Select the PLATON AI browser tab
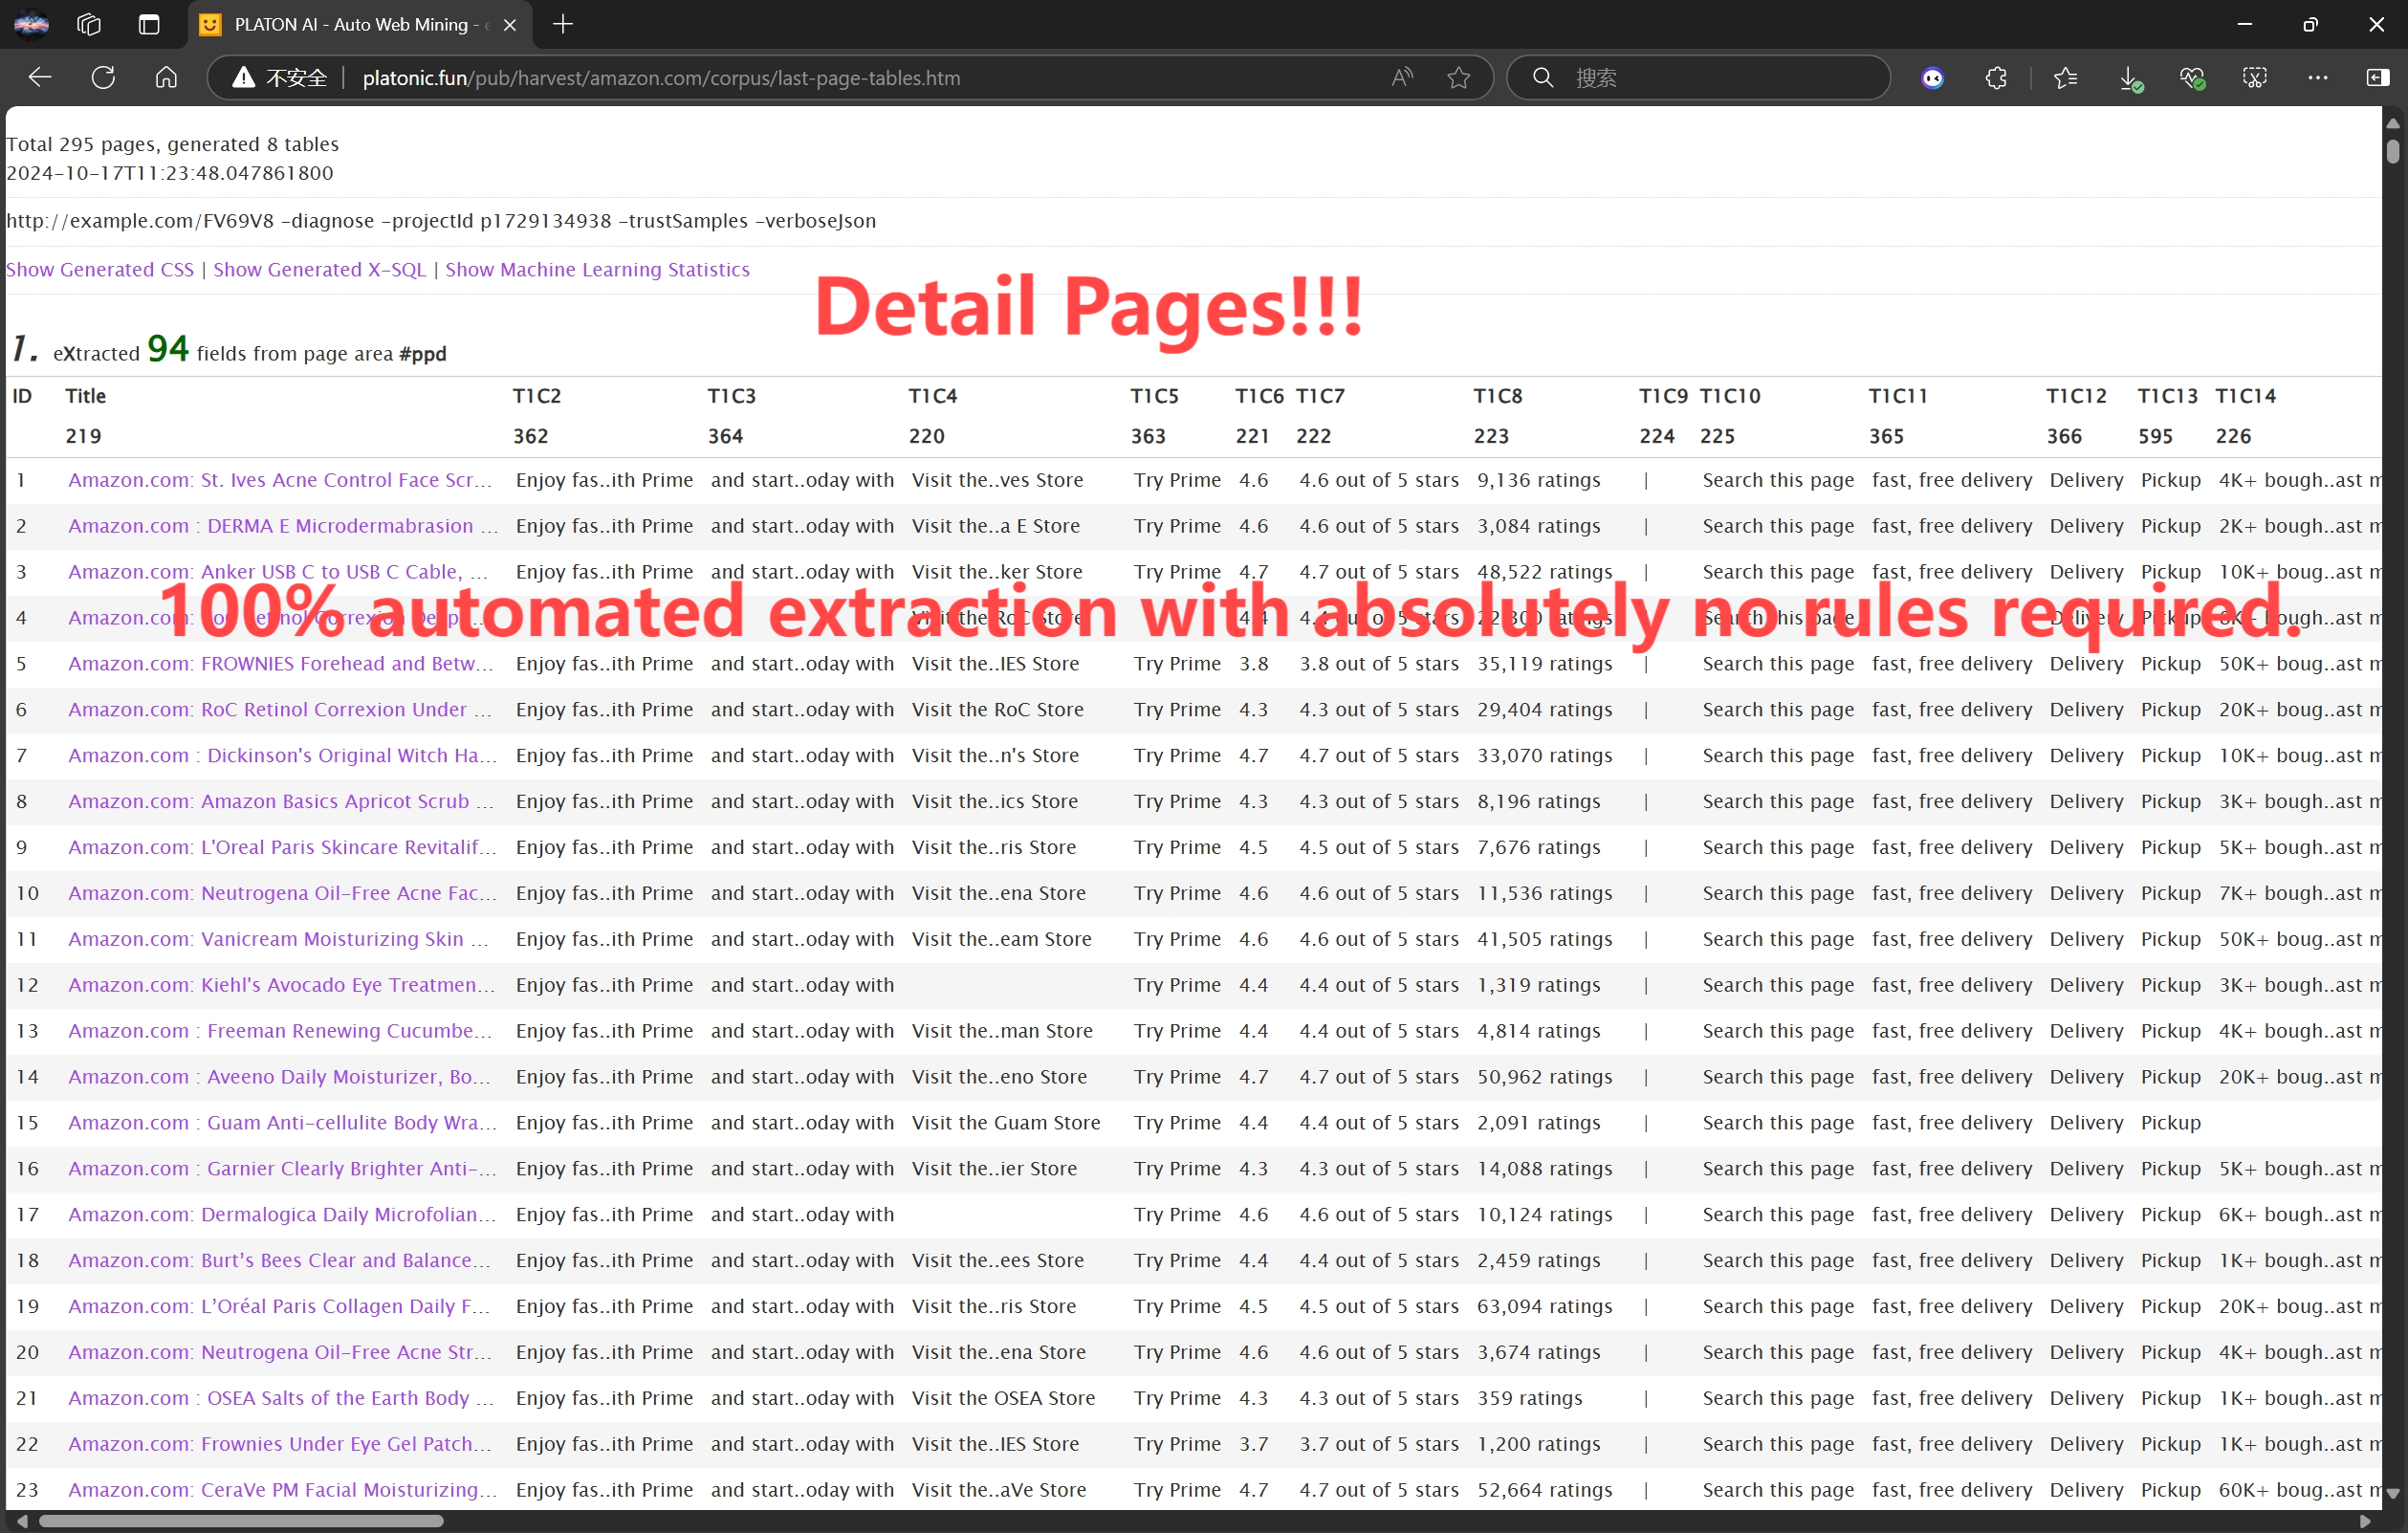 pos(350,24)
